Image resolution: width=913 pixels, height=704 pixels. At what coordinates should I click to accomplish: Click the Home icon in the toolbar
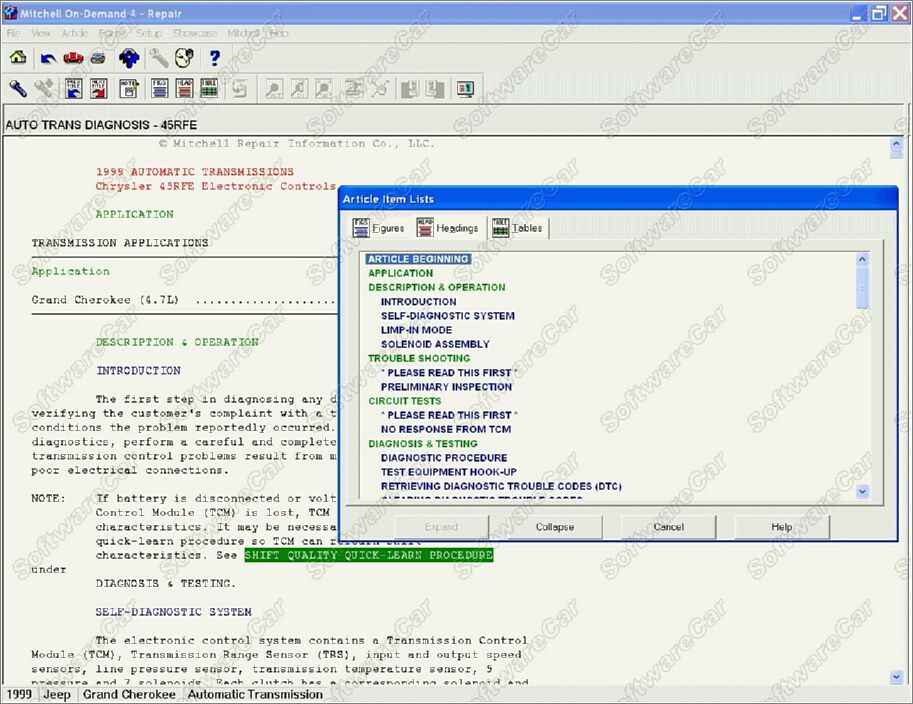(18, 58)
